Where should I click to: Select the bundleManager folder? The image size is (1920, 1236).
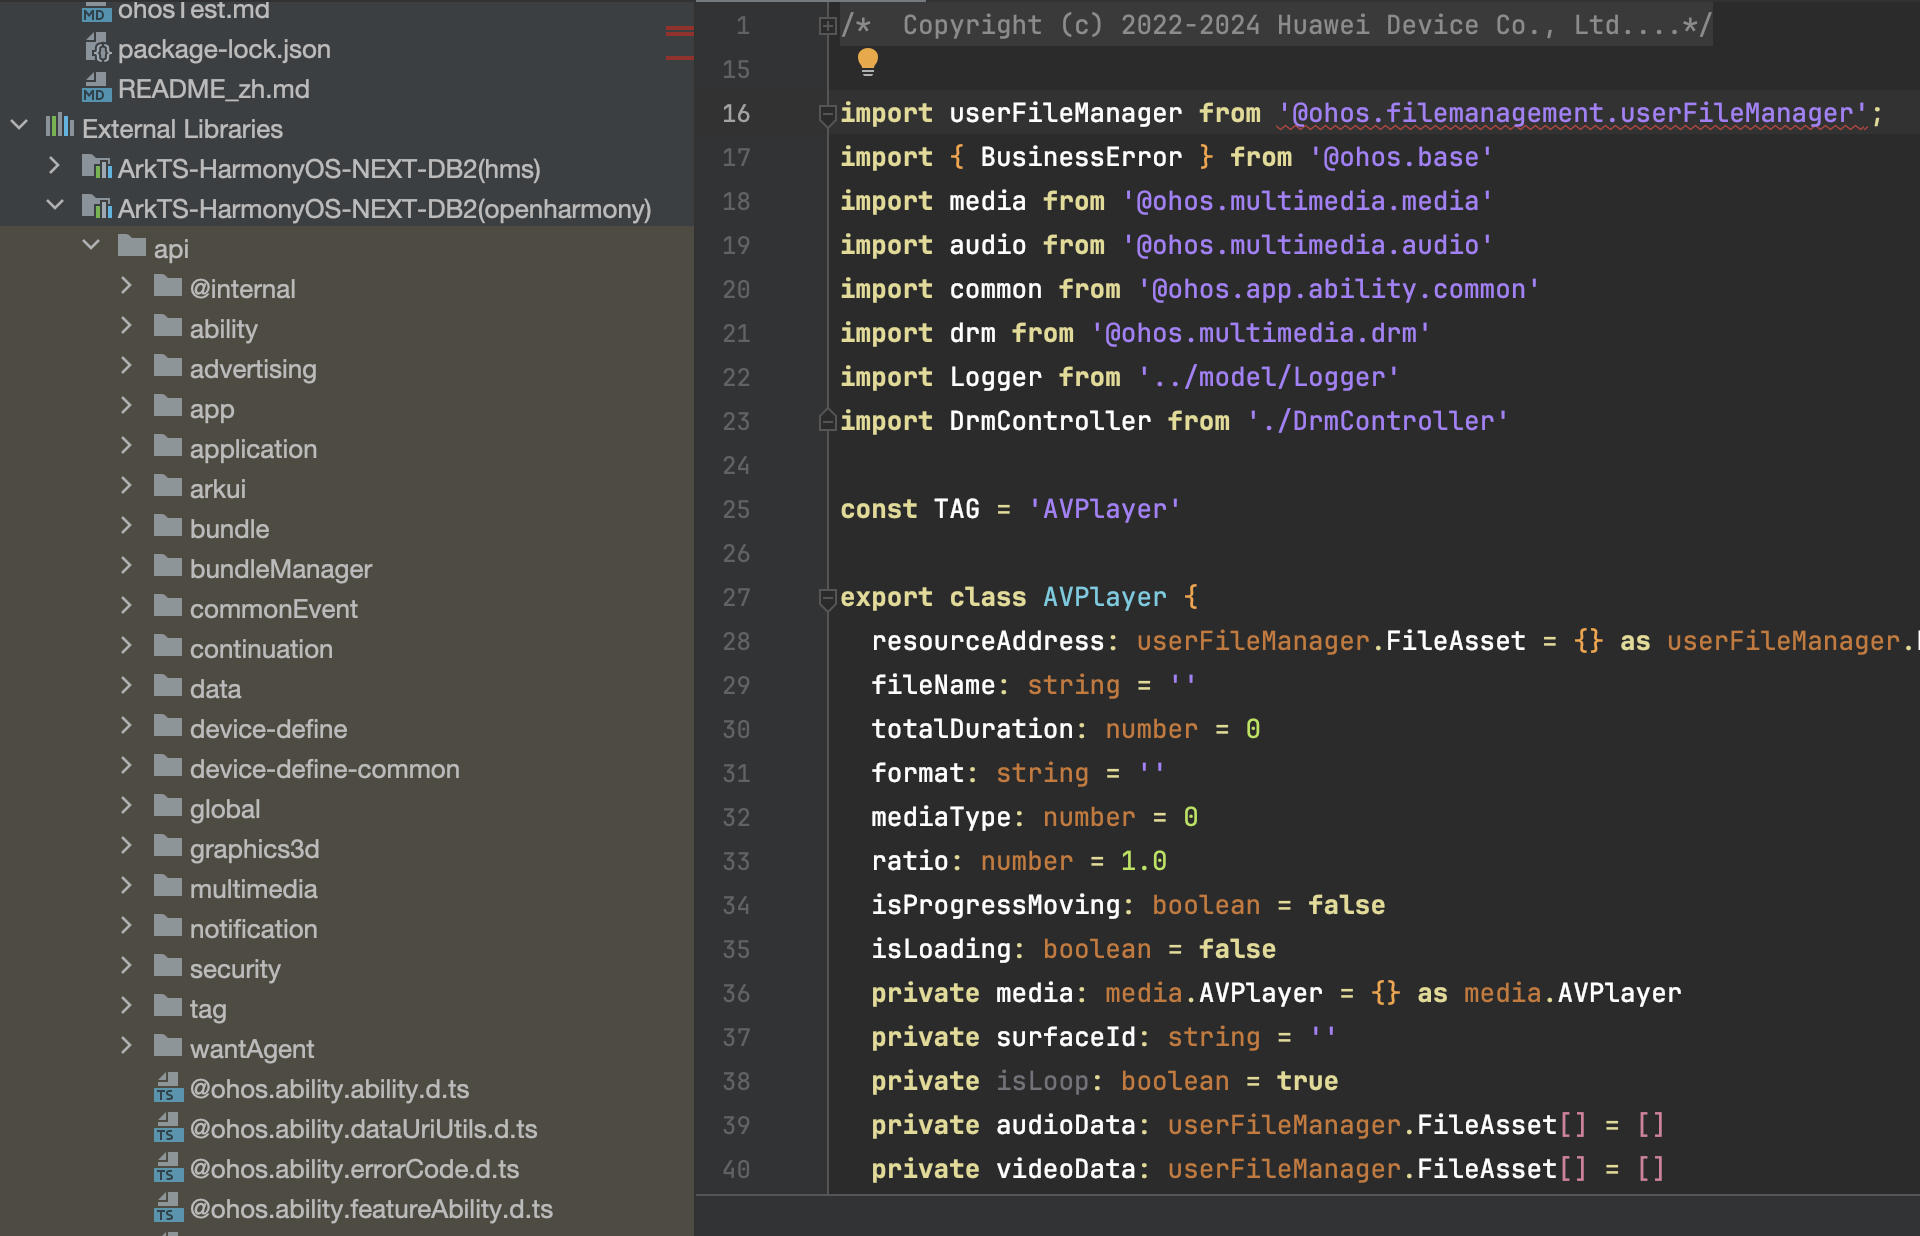pyautogui.click(x=280, y=569)
